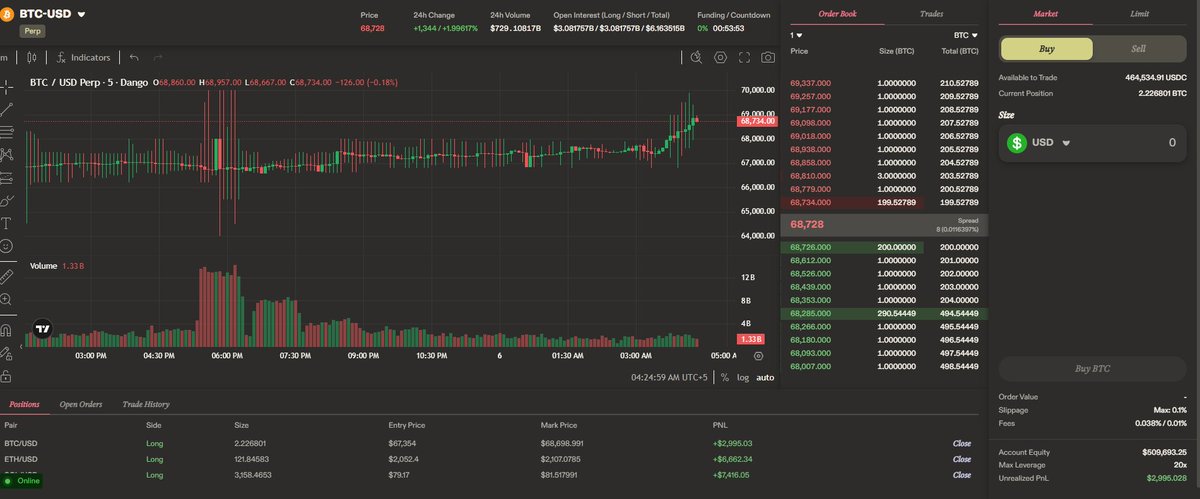
Task: Open the Fibonacci retracement tool group
Action: click(x=7, y=132)
